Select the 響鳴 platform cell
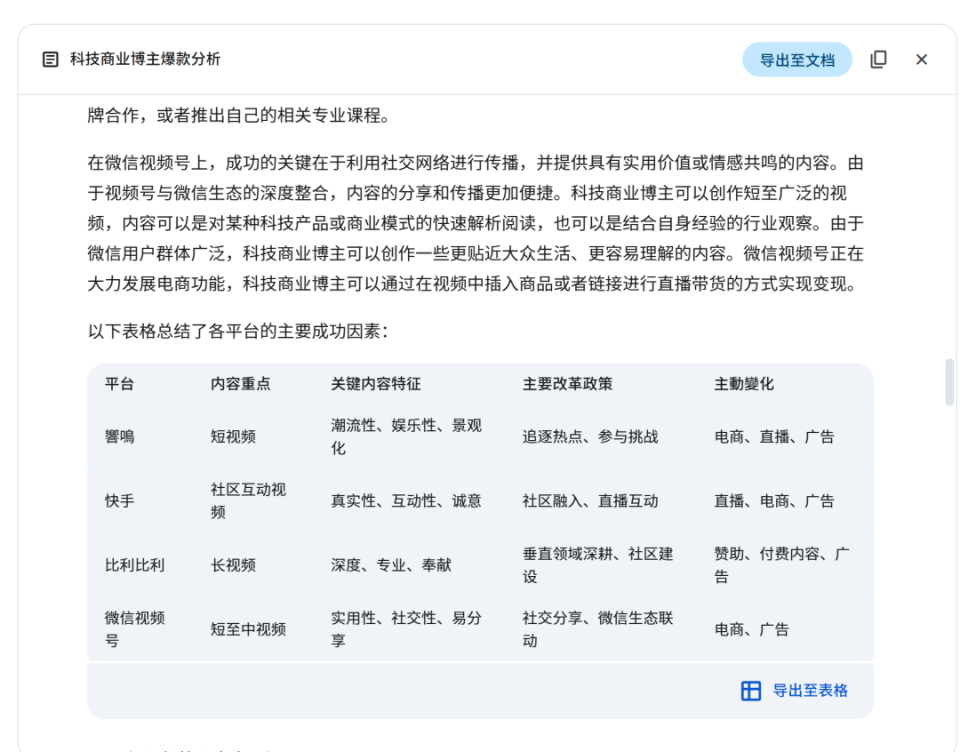The image size is (960, 752). (119, 437)
